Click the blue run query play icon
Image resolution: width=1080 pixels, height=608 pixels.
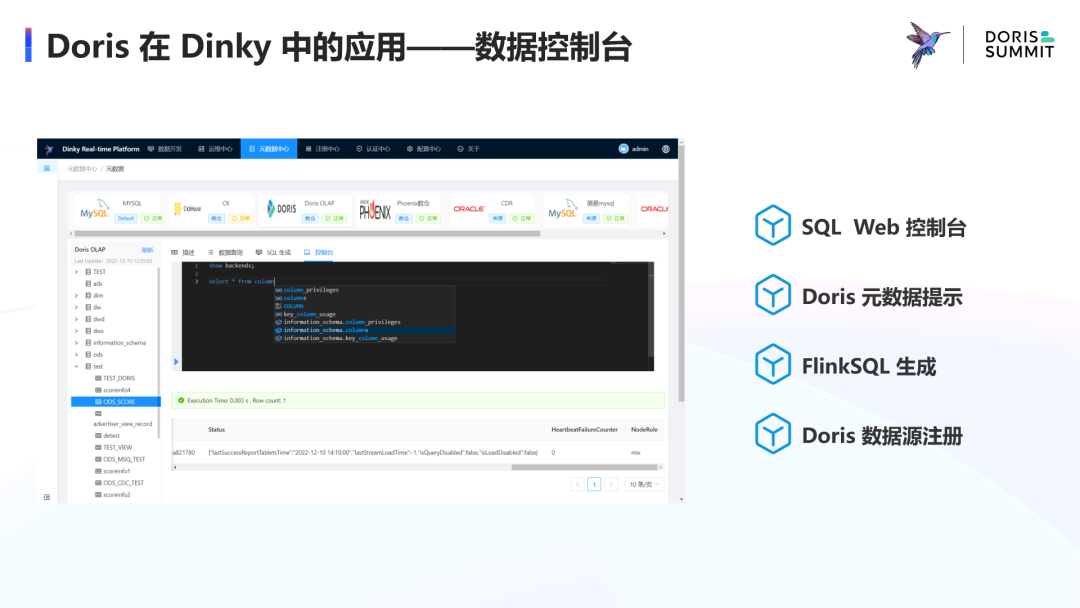pyautogui.click(x=176, y=361)
